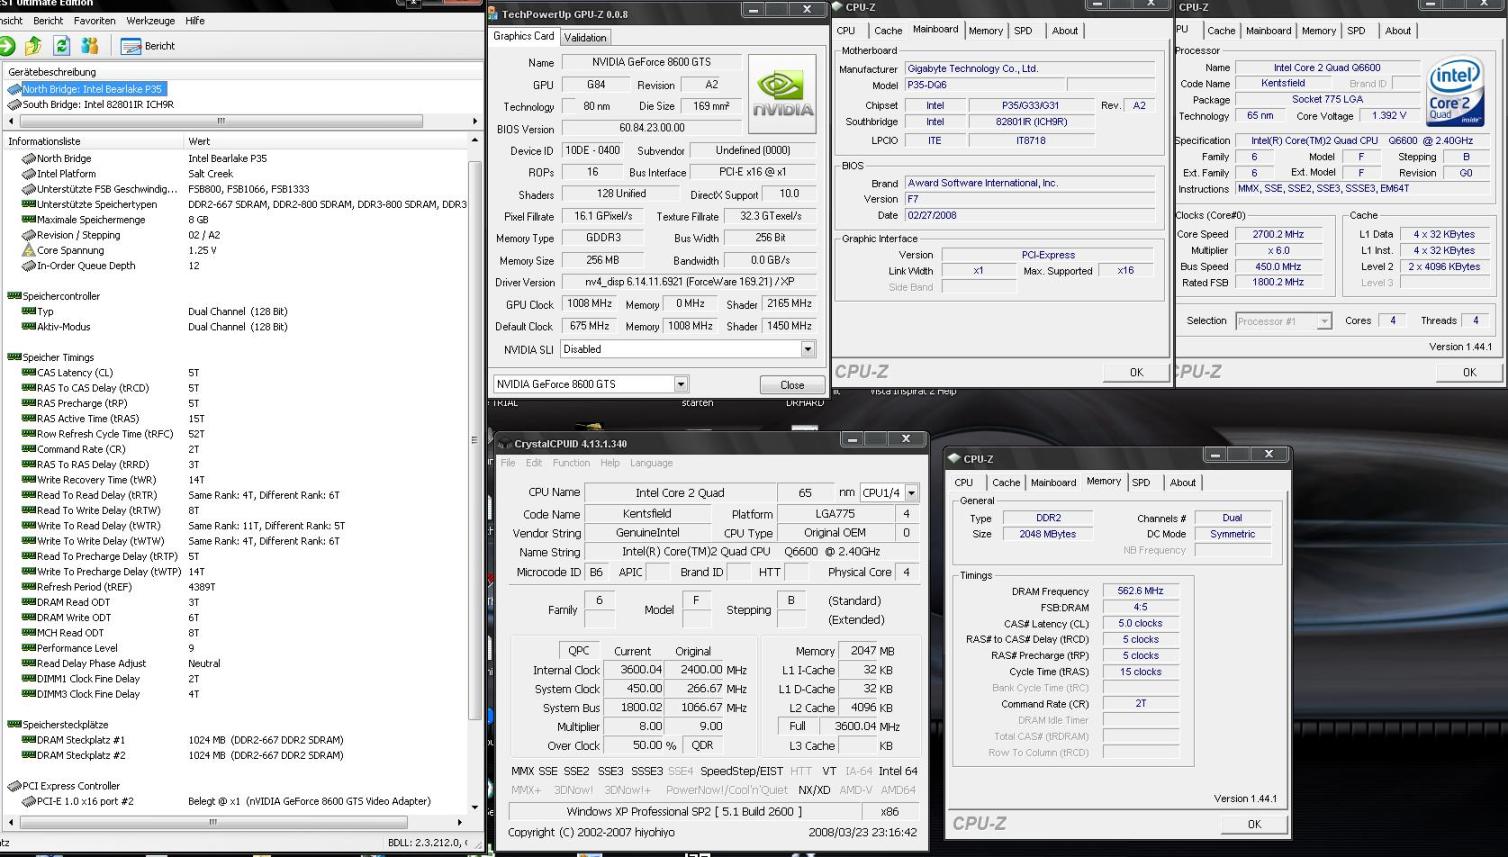This screenshot has width=1508, height=857.
Task: Open the Language menu in CrystalCPUID
Action: [651, 463]
